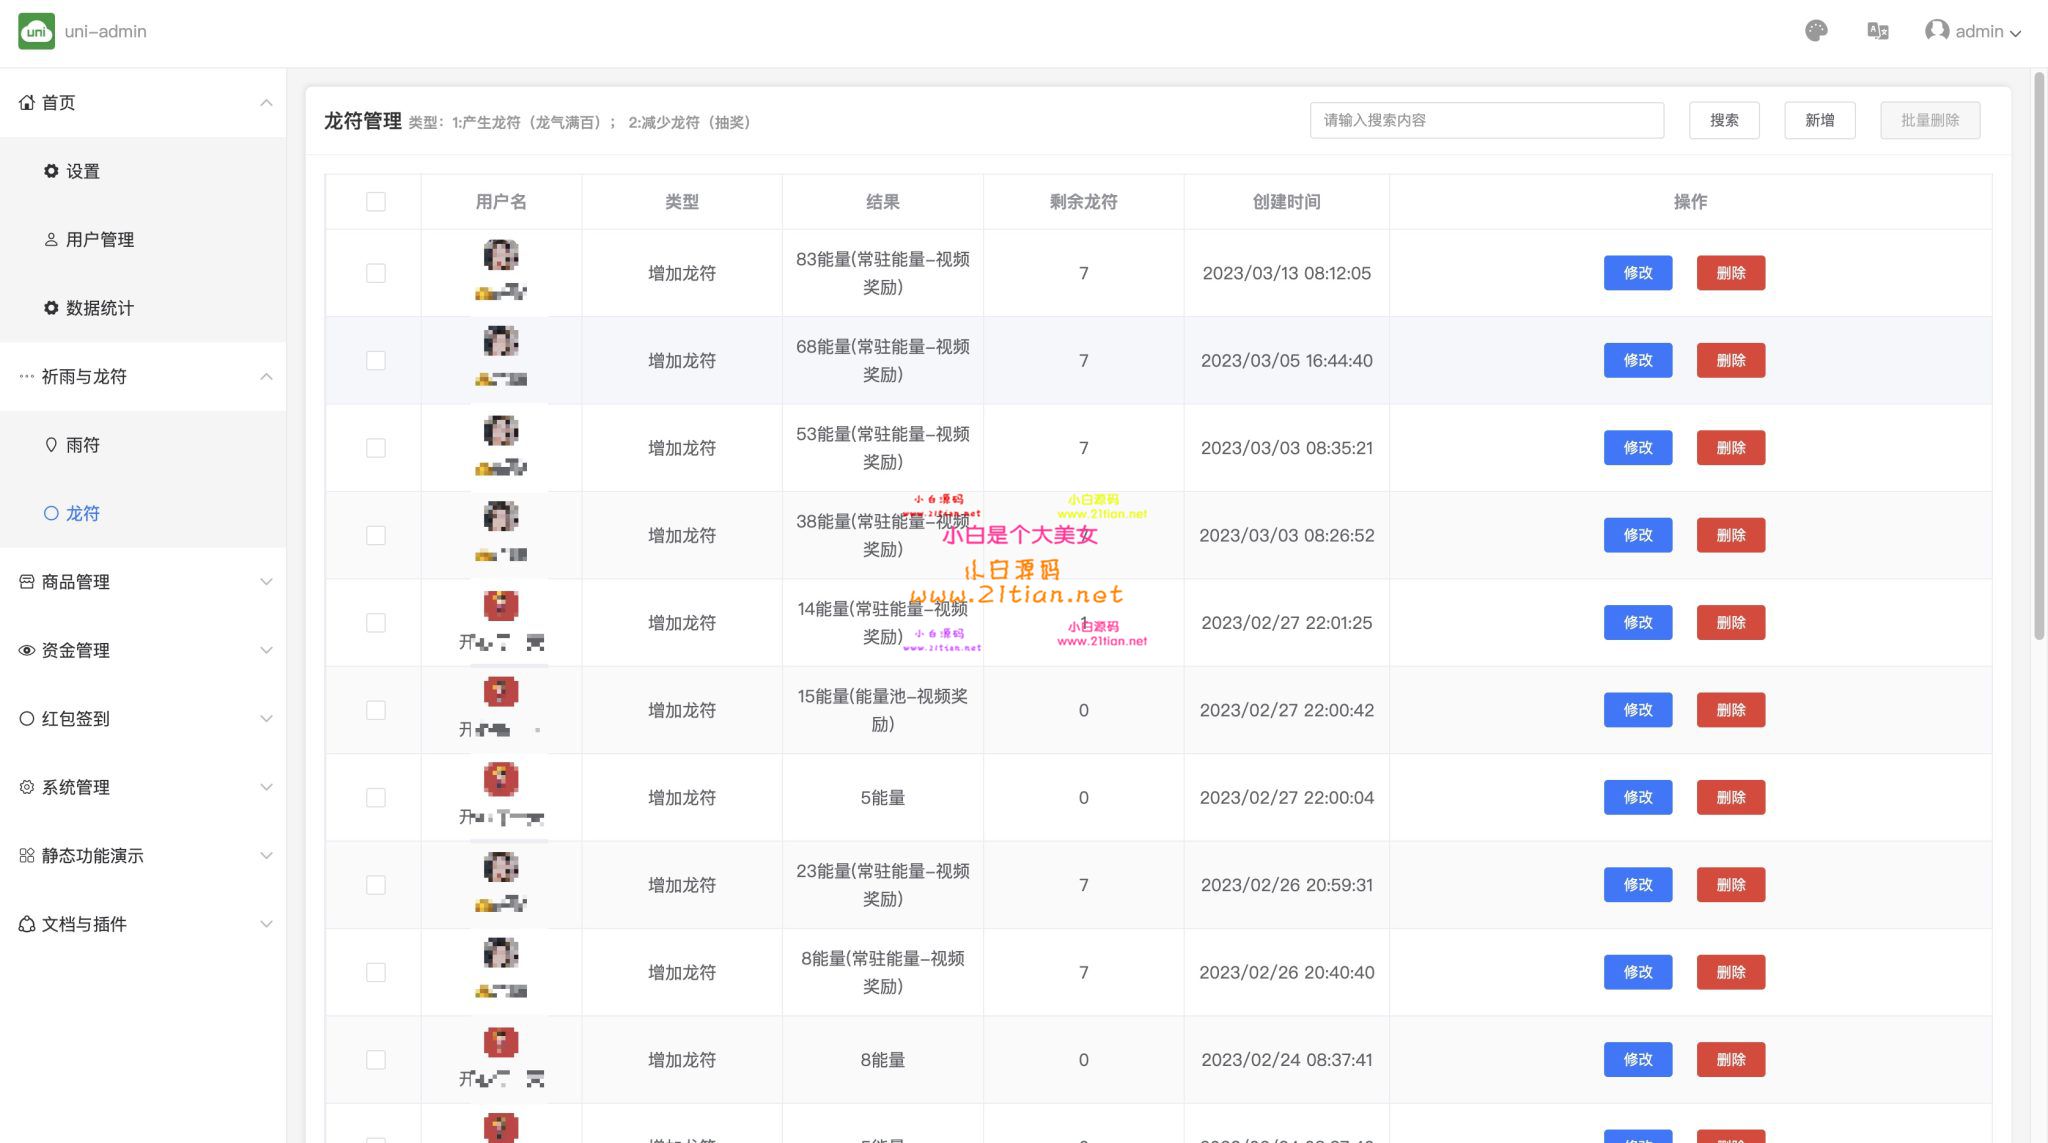Open the admin account dropdown arrow

[2015, 33]
